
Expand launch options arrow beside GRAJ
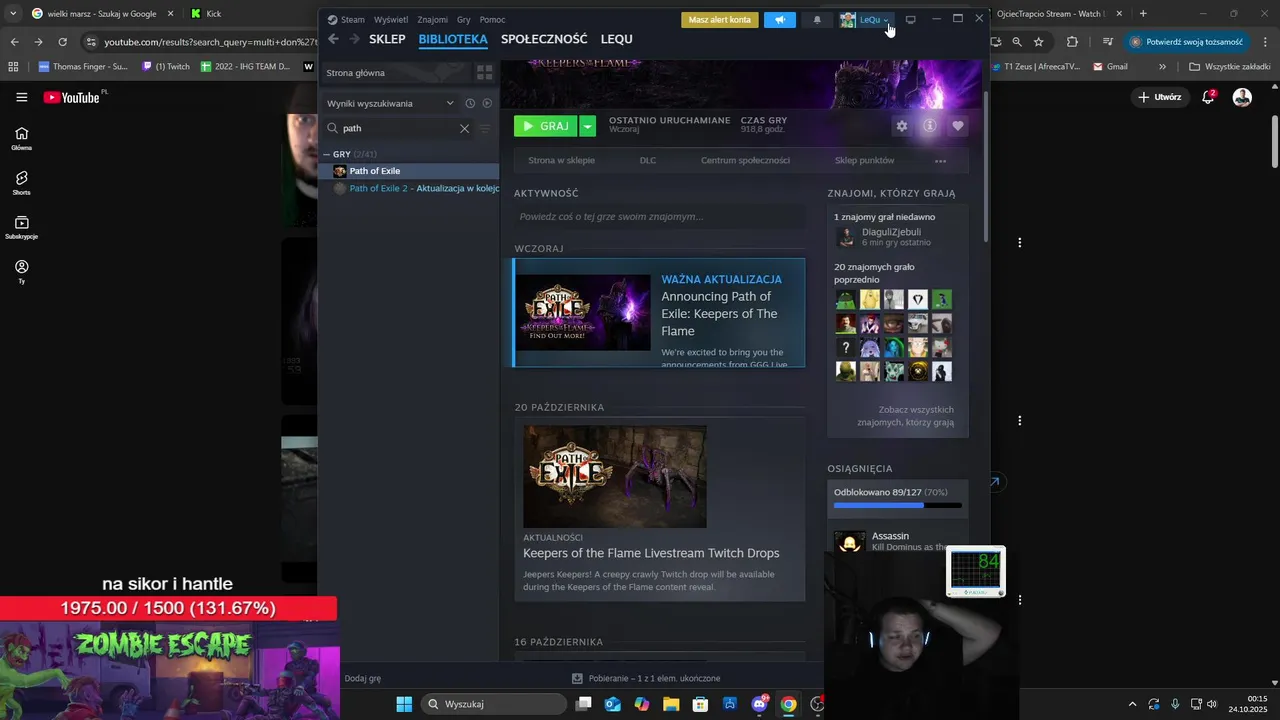point(588,126)
